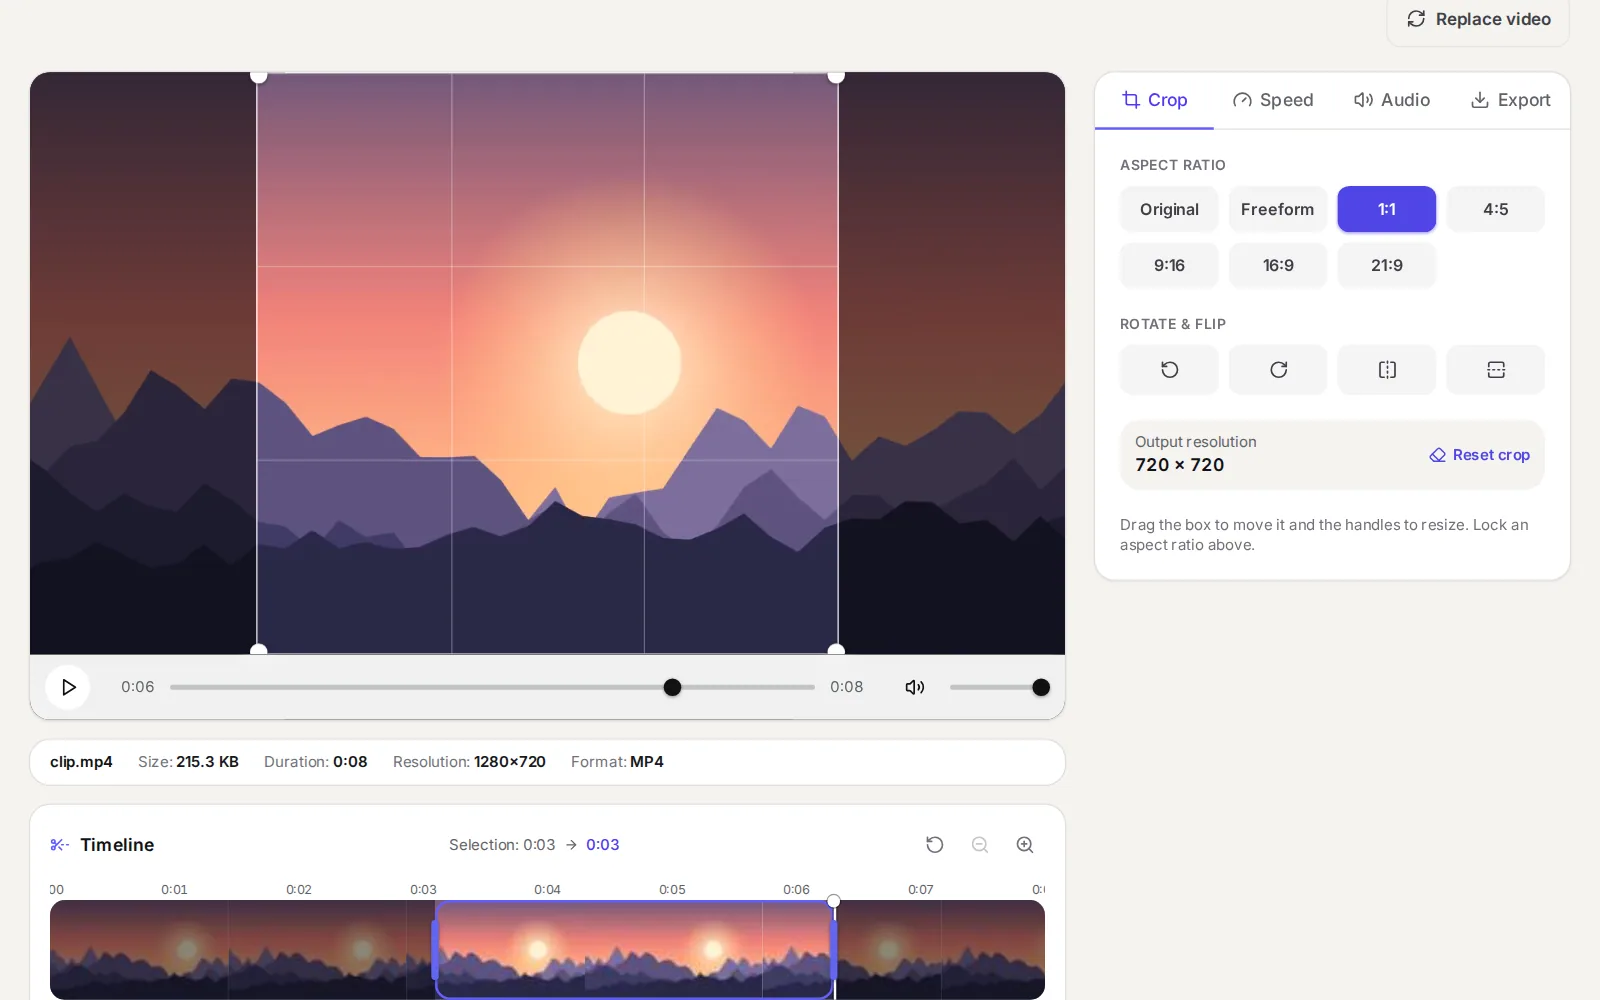
Task: Reset the timeline selection
Action: tap(935, 845)
